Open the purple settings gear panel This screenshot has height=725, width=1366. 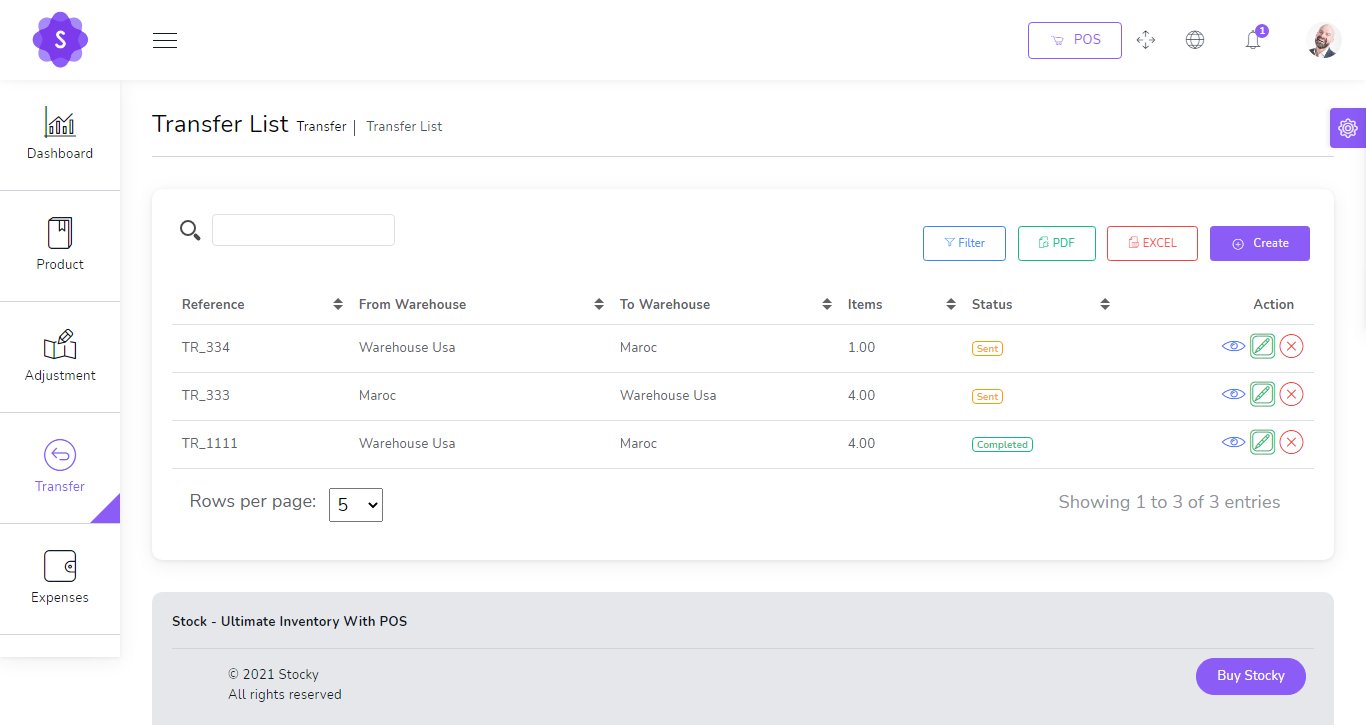point(1347,128)
